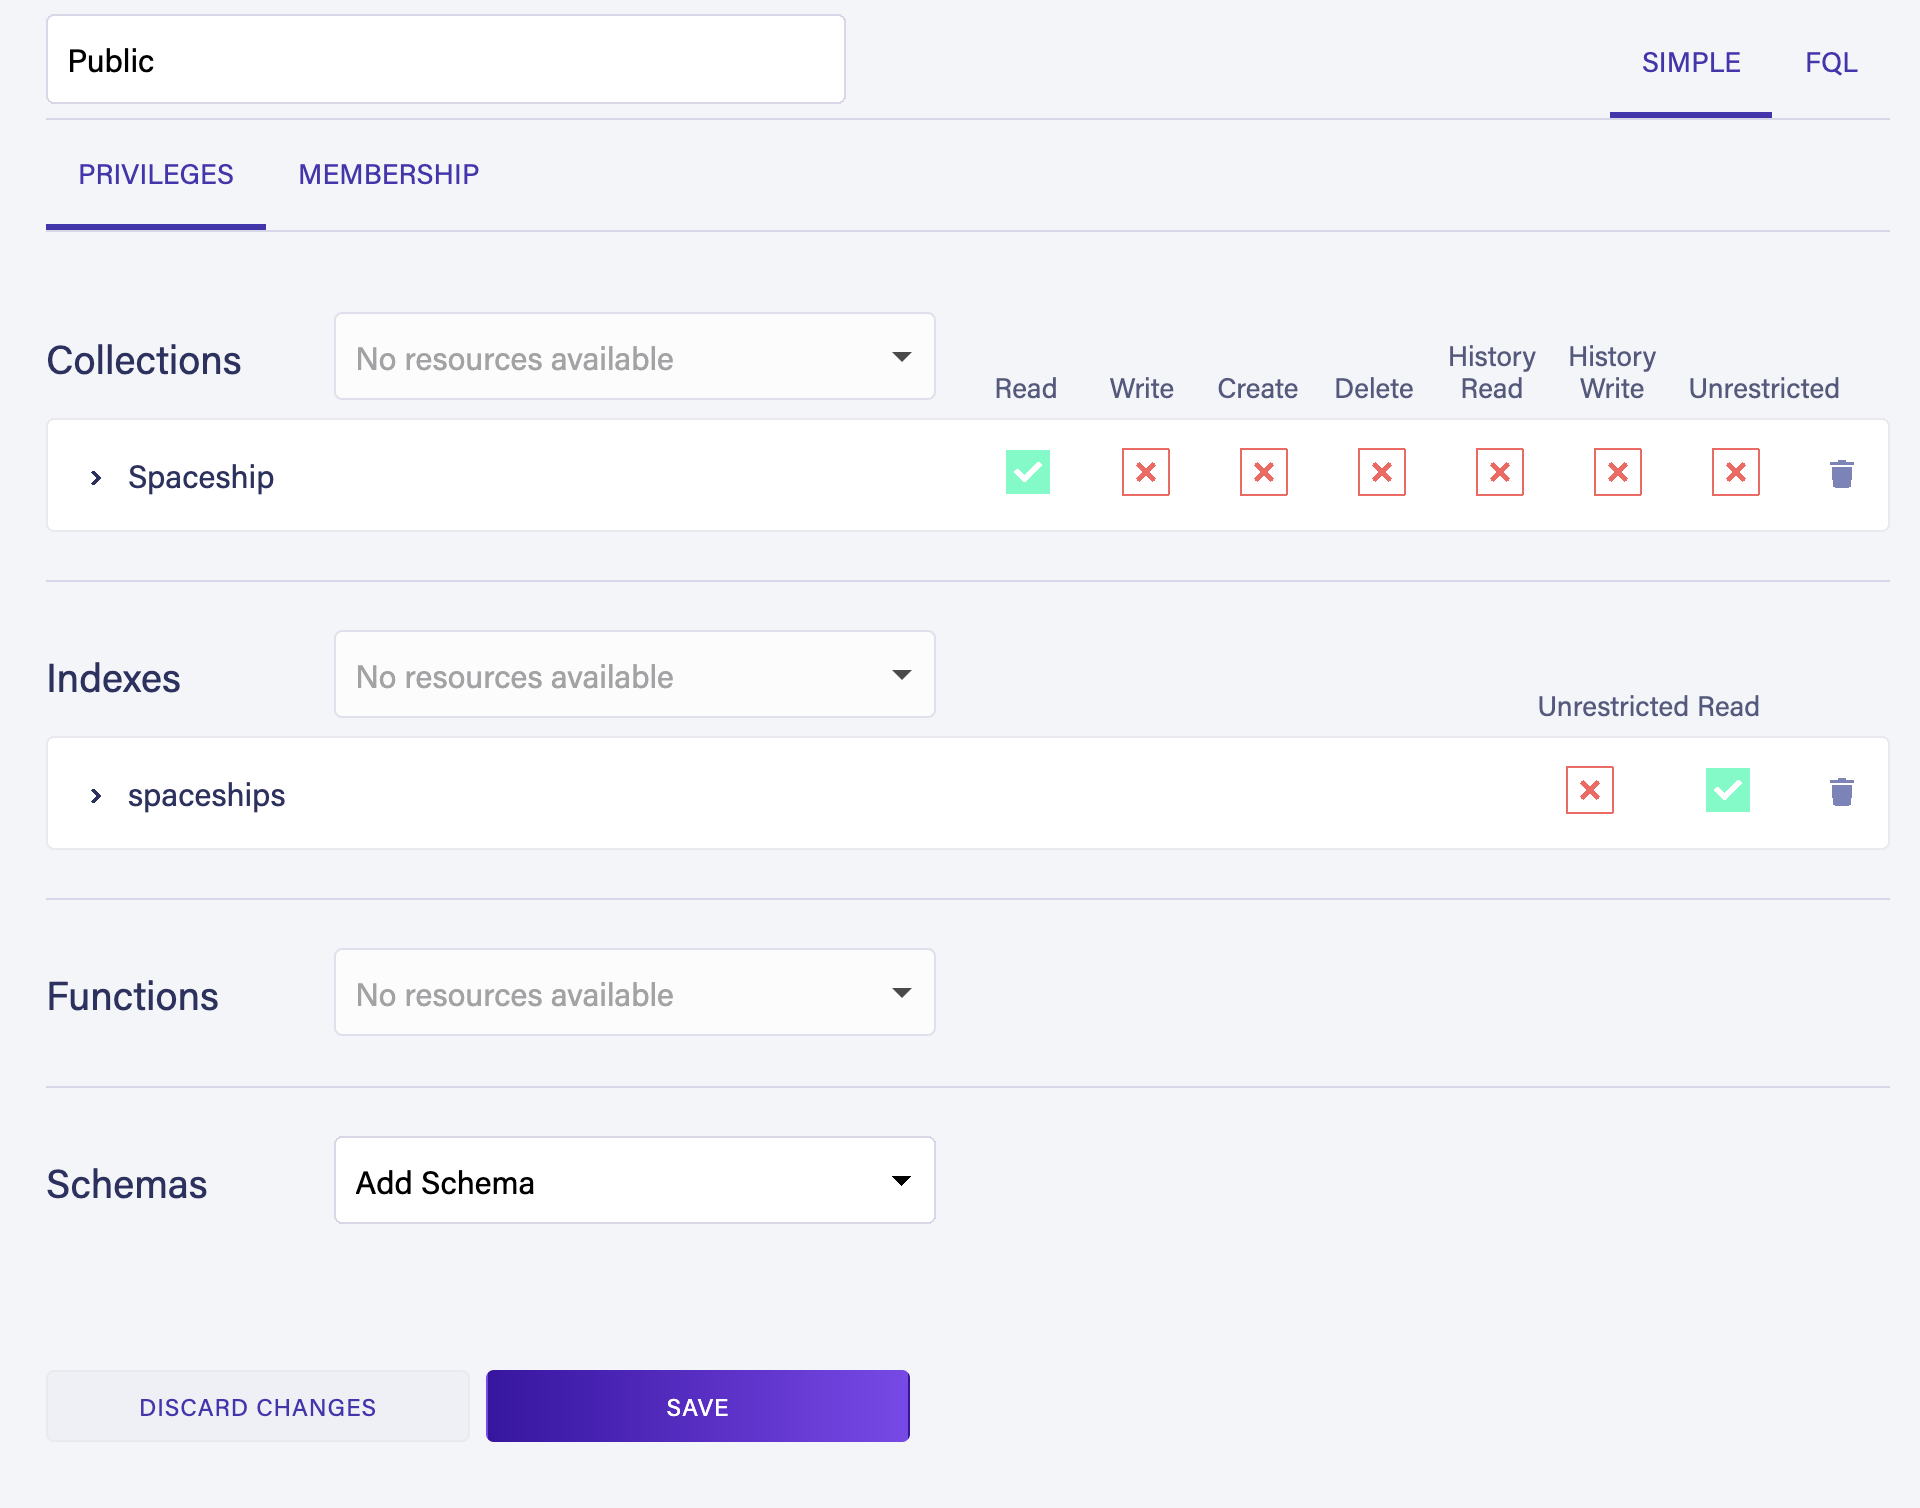The width and height of the screenshot is (1920, 1508).
Task: Switch to the PRIVILEGES tab
Action: (156, 175)
